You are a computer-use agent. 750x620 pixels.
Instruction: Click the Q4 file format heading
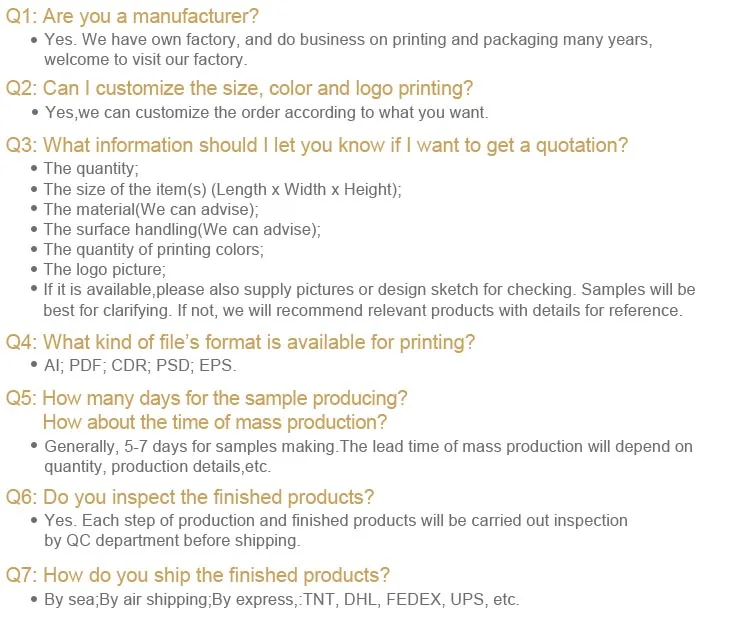(240, 342)
